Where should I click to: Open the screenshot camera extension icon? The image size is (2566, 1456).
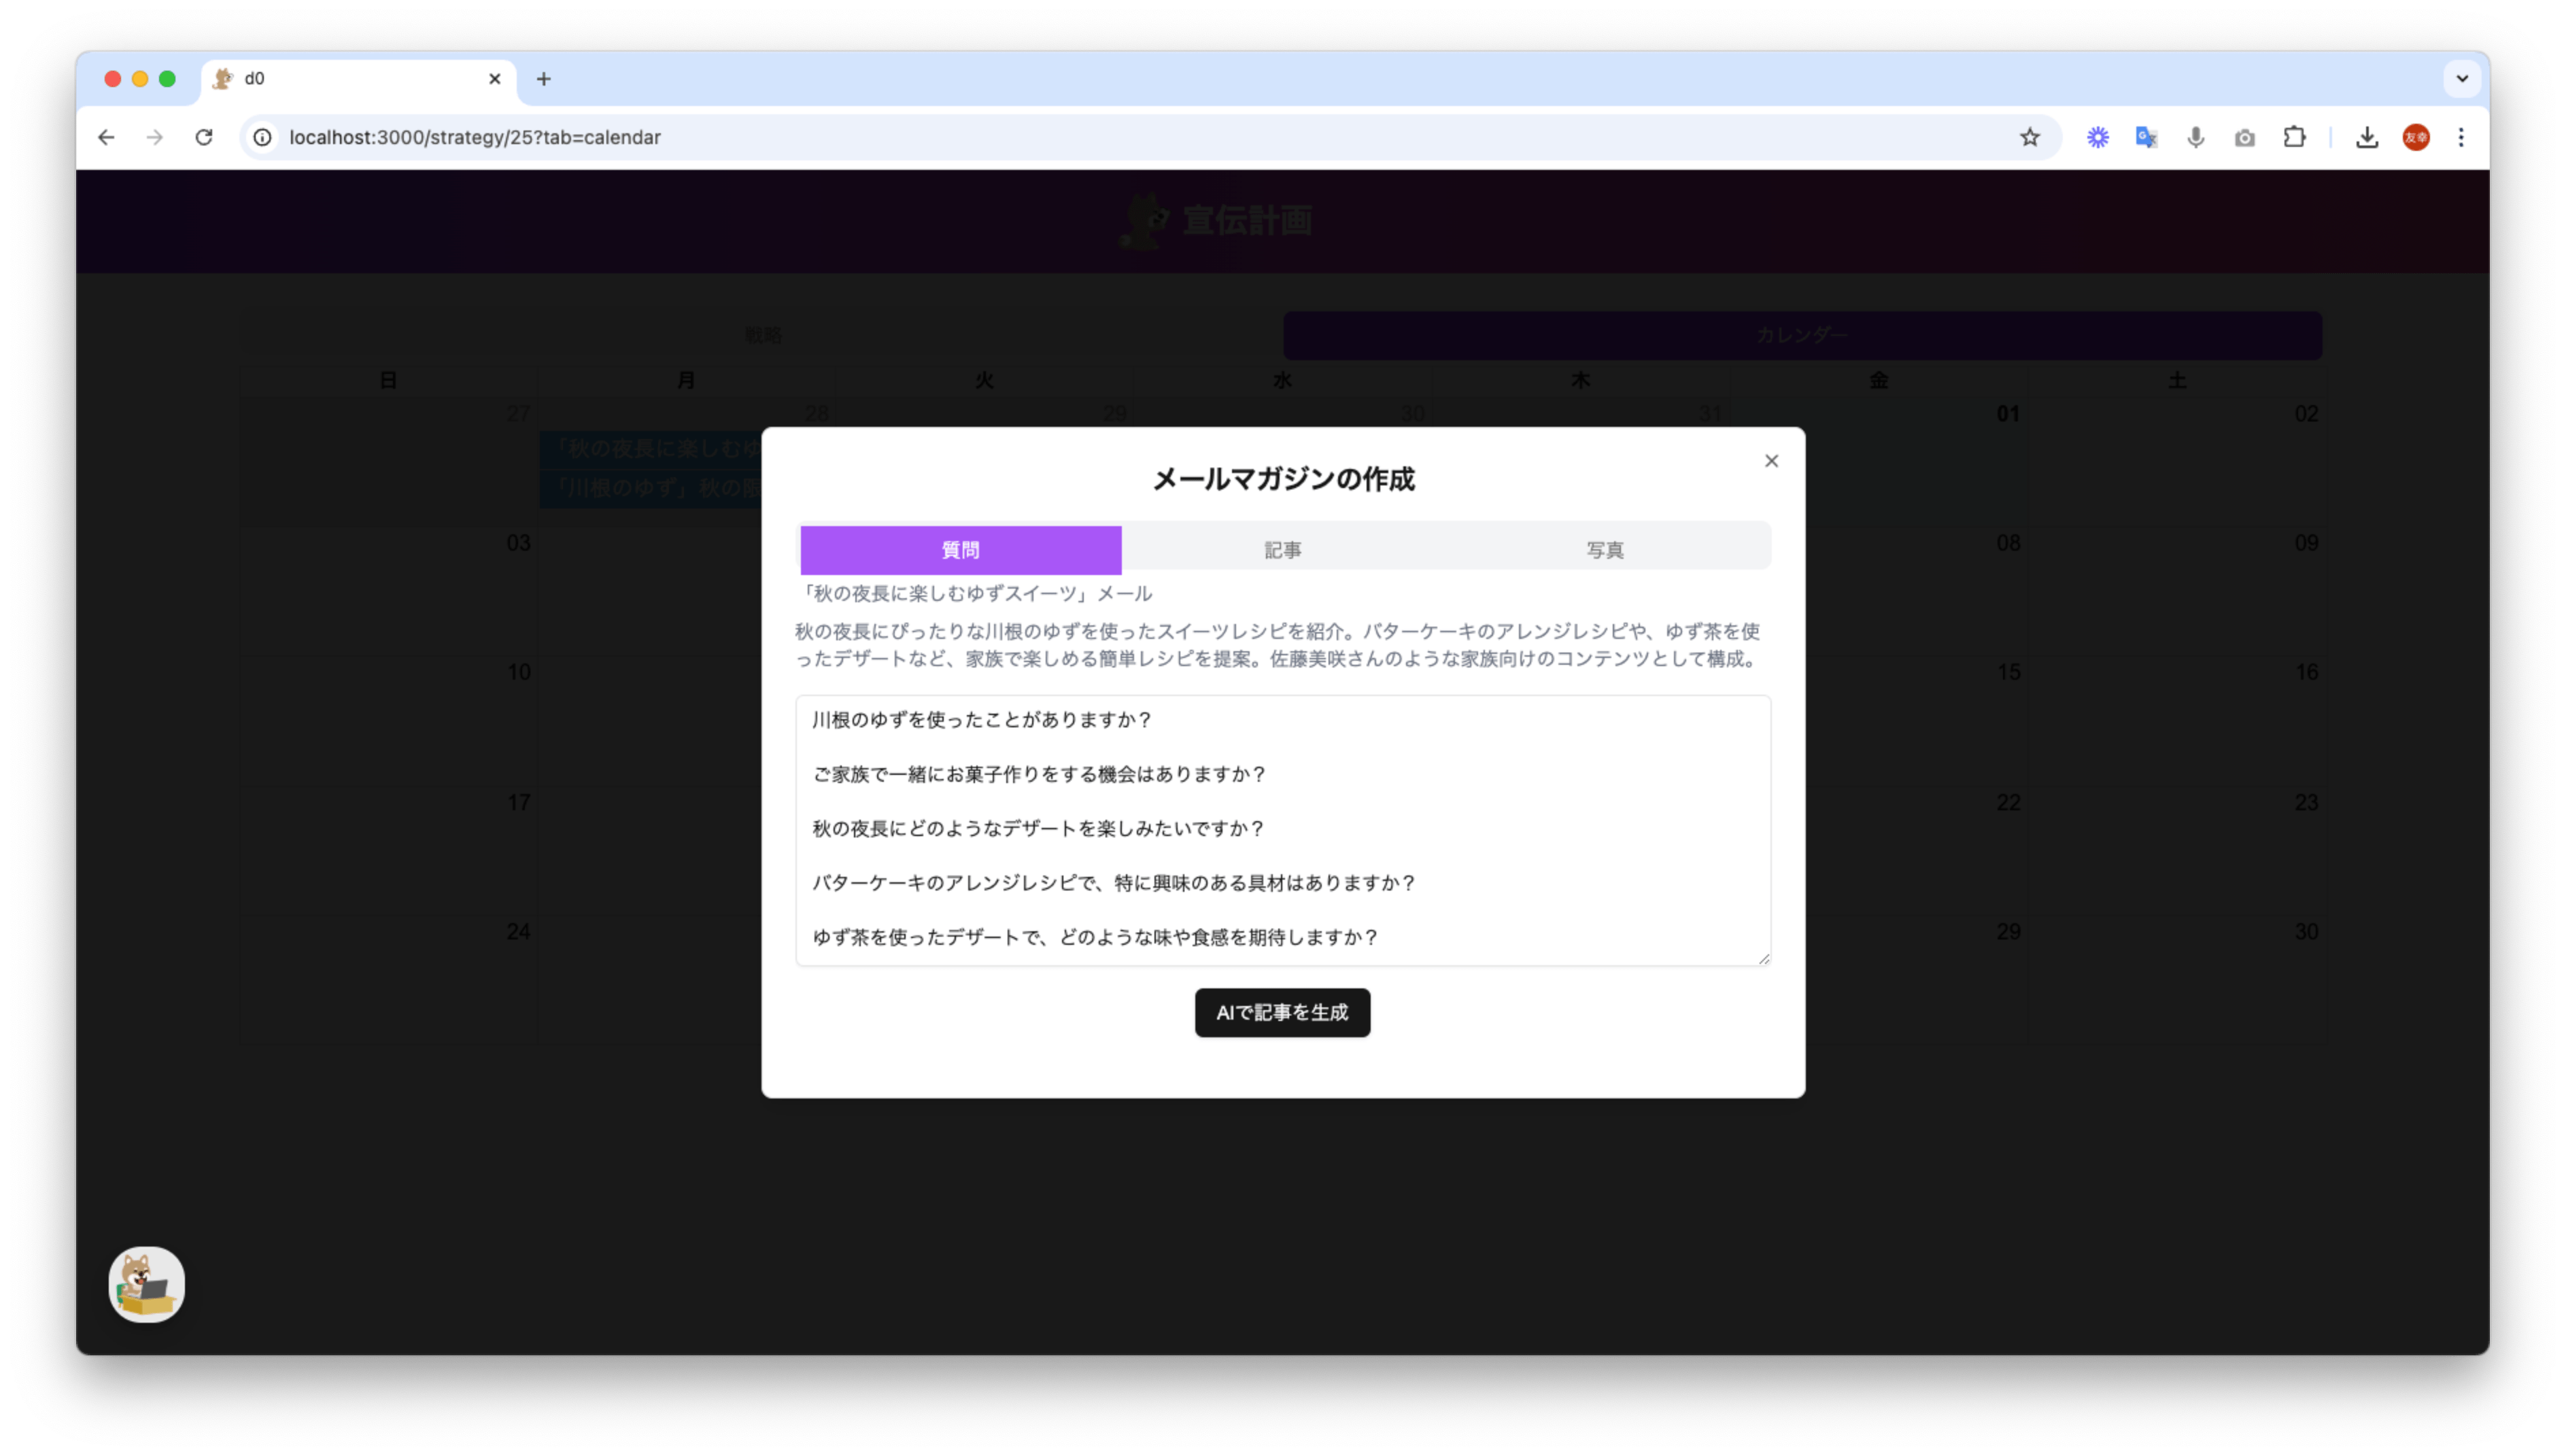click(x=2244, y=137)
